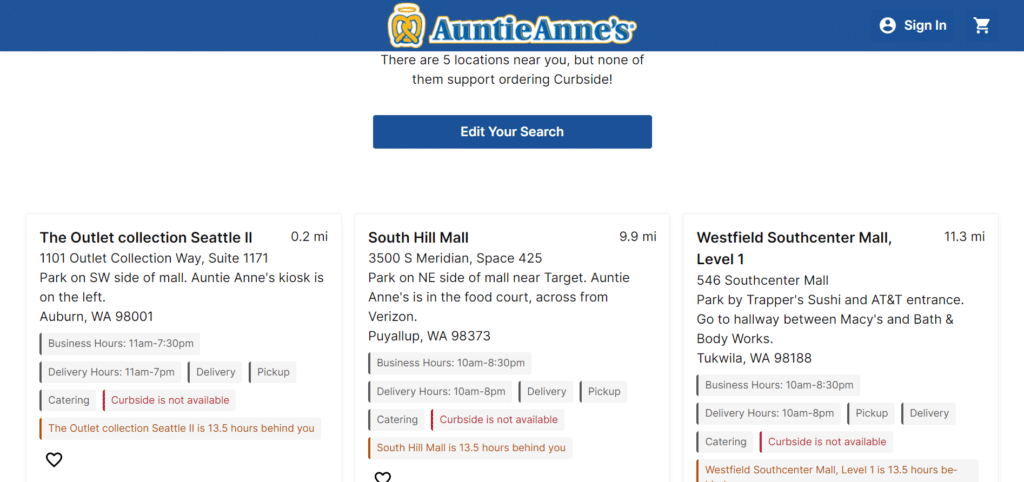This screenshot has height=482, width=1024.
Task: Click Westfield Delivery Hours: 10am-8pm tag
Action: point(769,413)
